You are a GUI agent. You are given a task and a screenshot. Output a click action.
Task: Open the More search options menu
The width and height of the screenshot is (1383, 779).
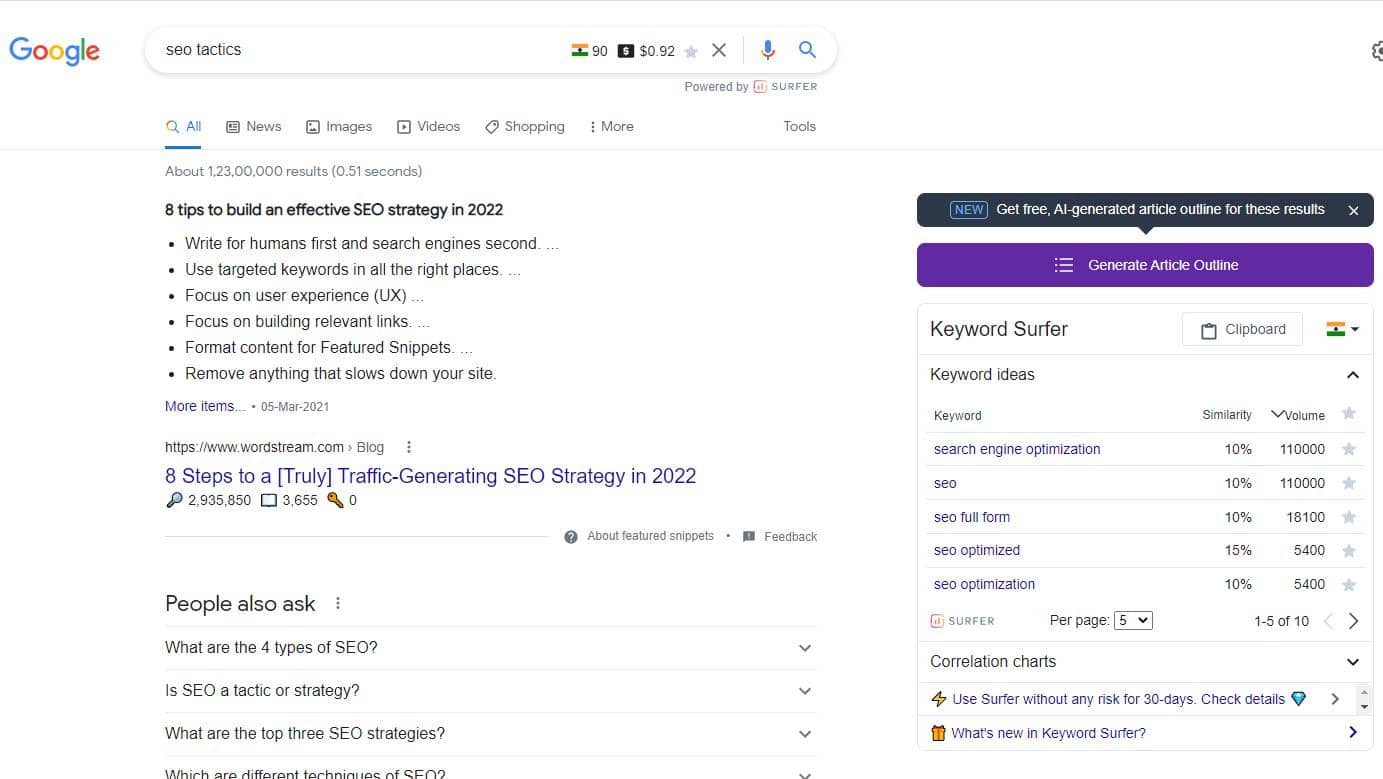[x=611, y=126]
